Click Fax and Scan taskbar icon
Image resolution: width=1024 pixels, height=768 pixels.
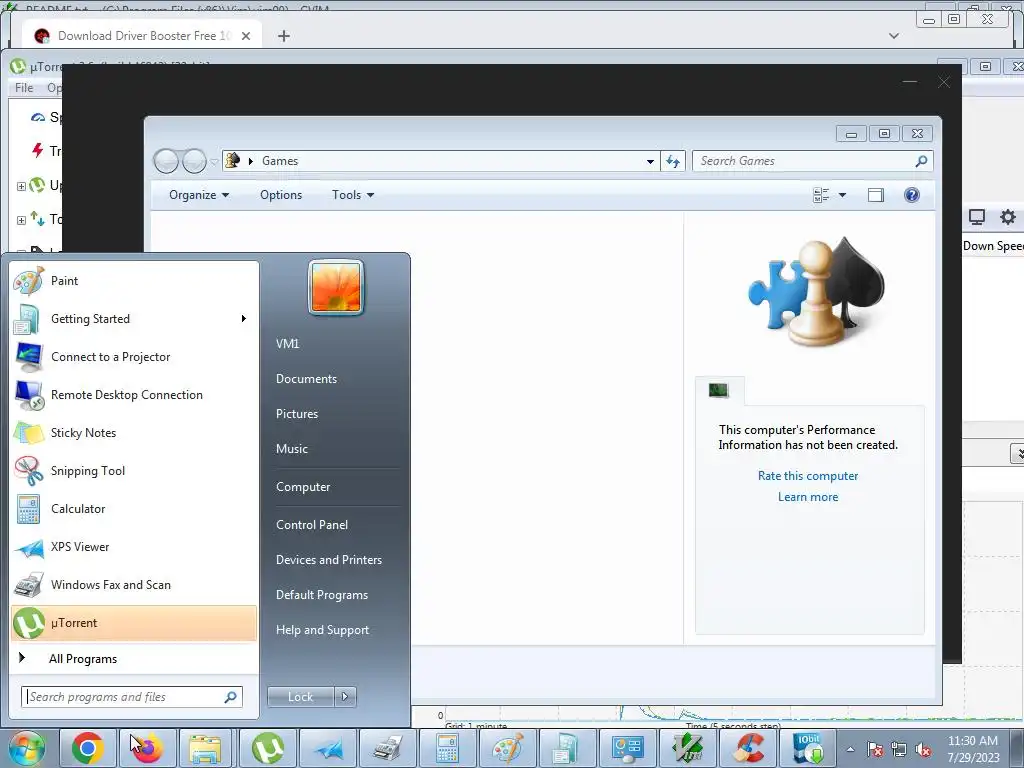point(388,748)
